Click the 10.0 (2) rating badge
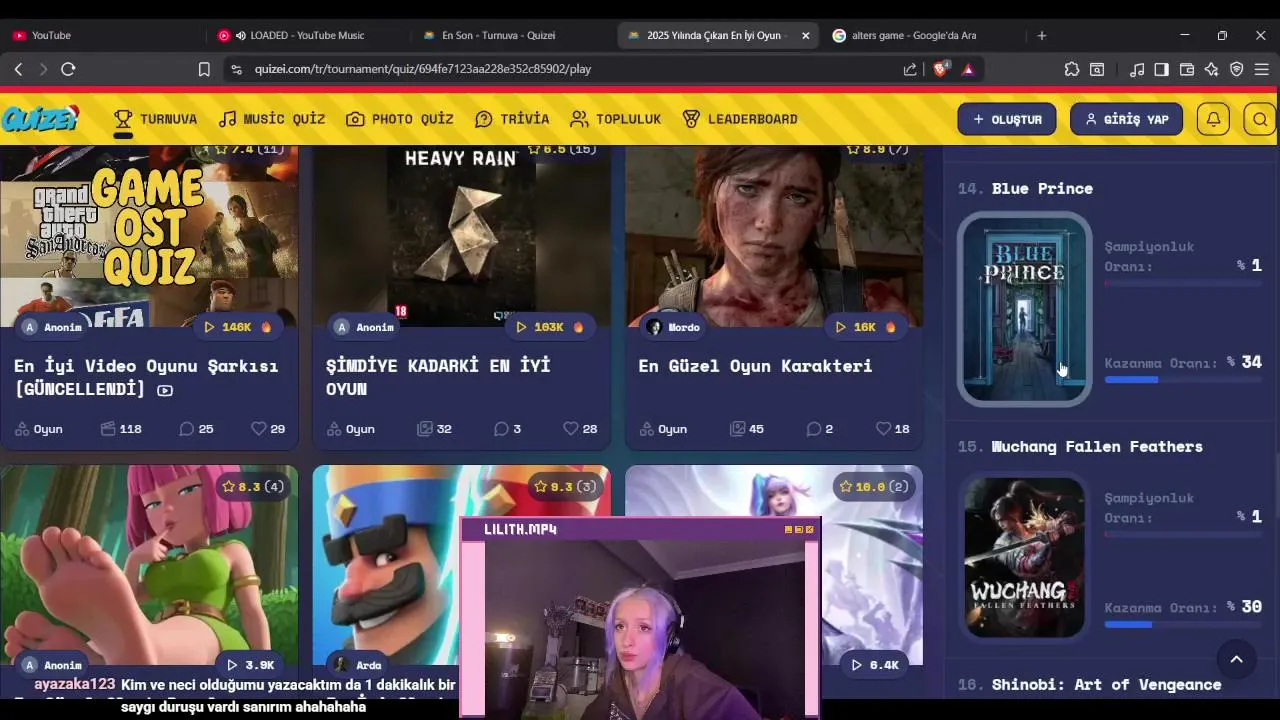 tap(875, 486)
